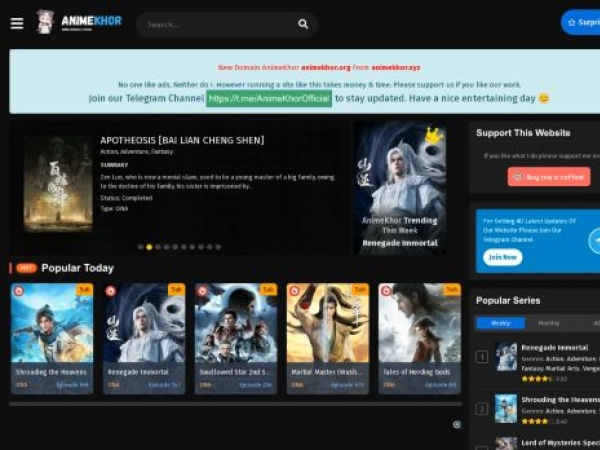600x450 pixels.
Task: Click play icon on Martial Master card
Action: [x=294, y=291]
